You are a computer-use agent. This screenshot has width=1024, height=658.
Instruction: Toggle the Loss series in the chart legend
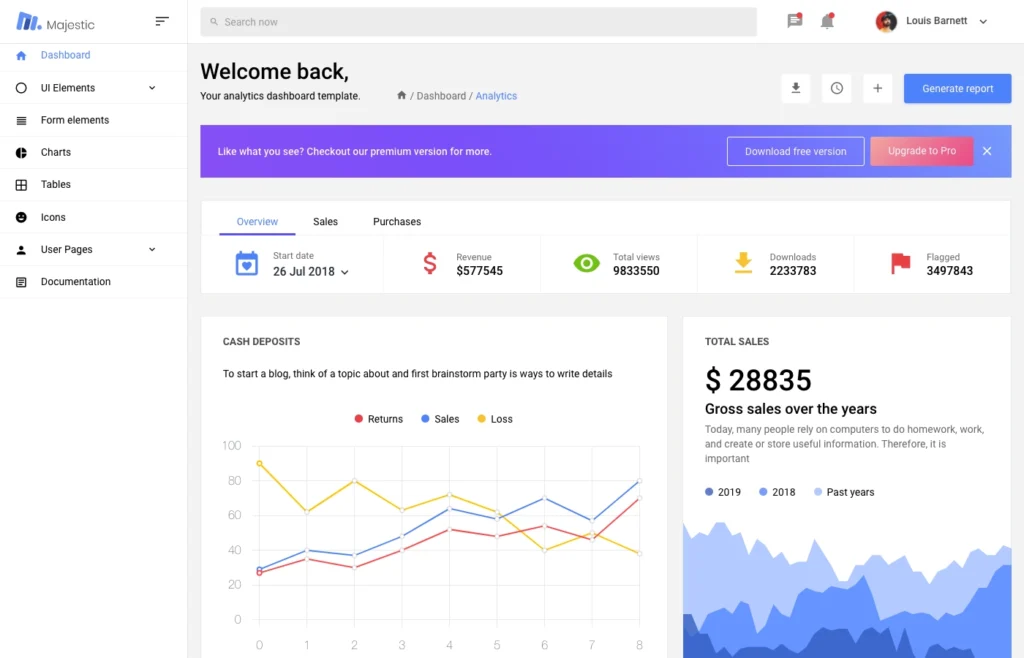[494, 419]
